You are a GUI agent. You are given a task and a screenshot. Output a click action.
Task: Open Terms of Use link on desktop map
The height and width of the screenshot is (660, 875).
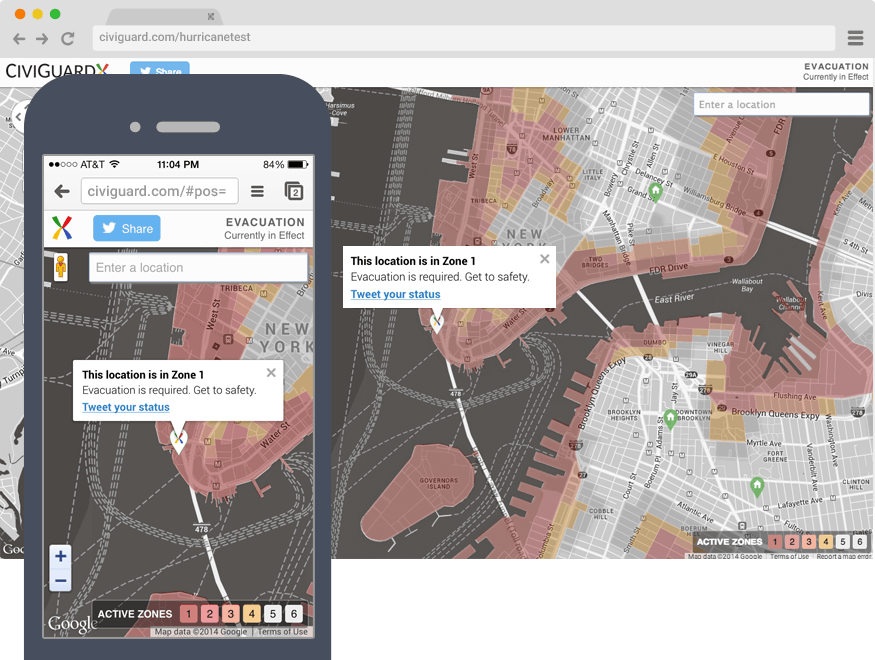pyautogui.click(x=789, y=556)
